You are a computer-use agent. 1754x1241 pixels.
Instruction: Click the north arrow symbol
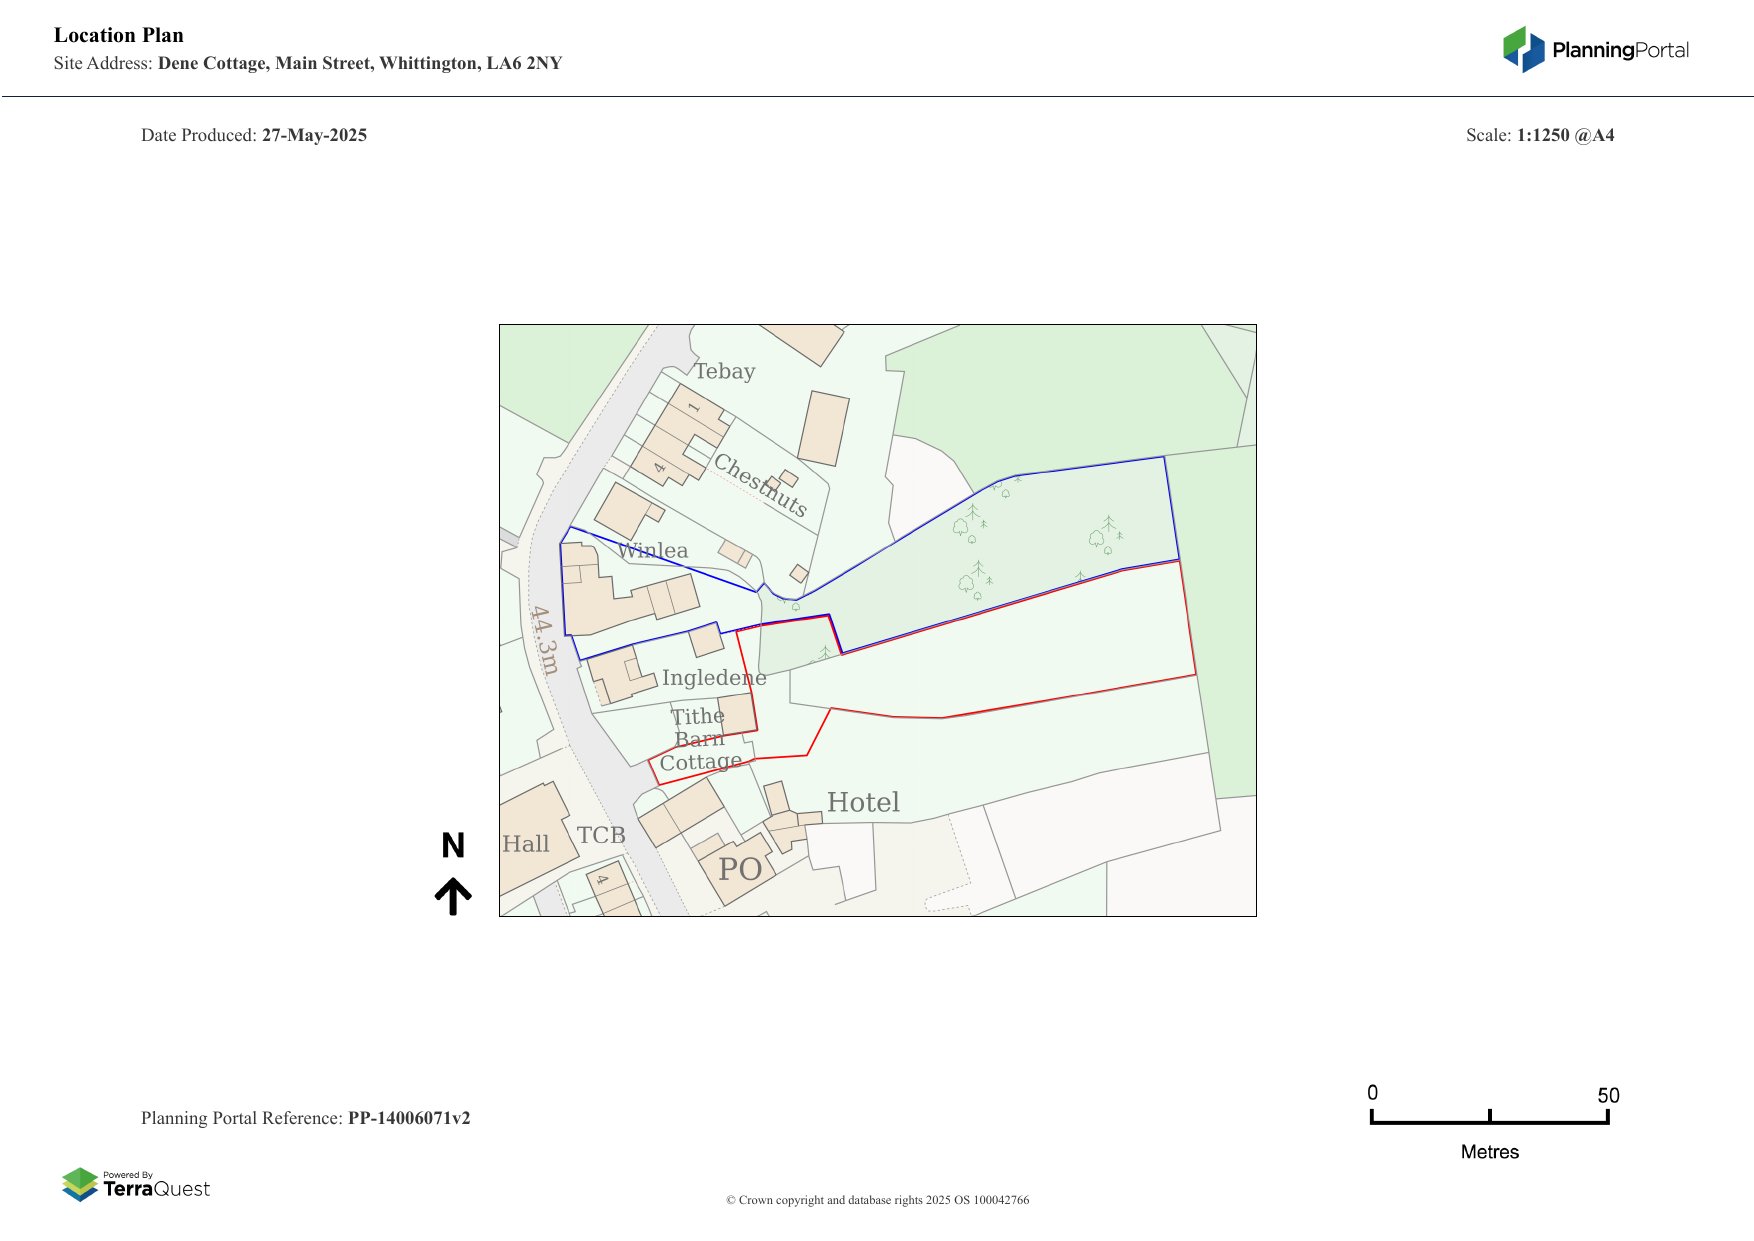453,896
